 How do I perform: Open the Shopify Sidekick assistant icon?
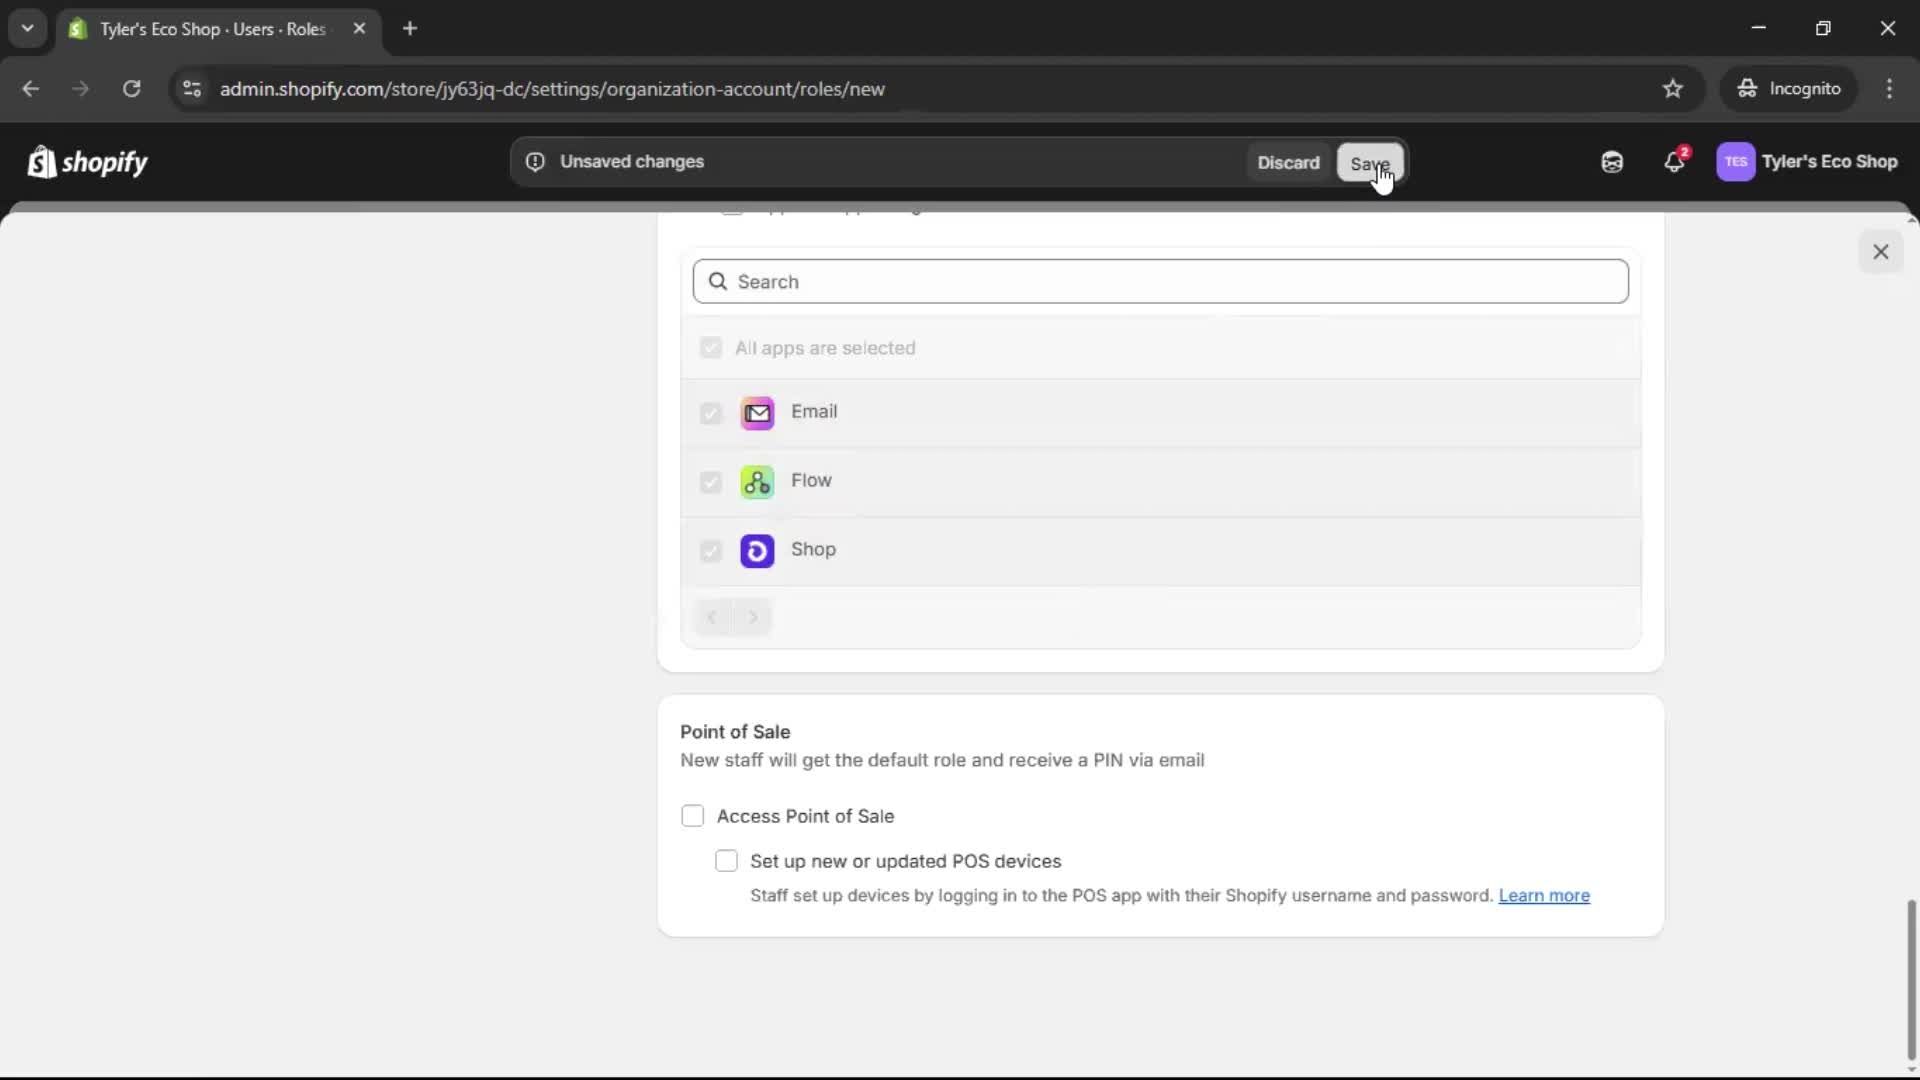click(x=1611, y=162)
